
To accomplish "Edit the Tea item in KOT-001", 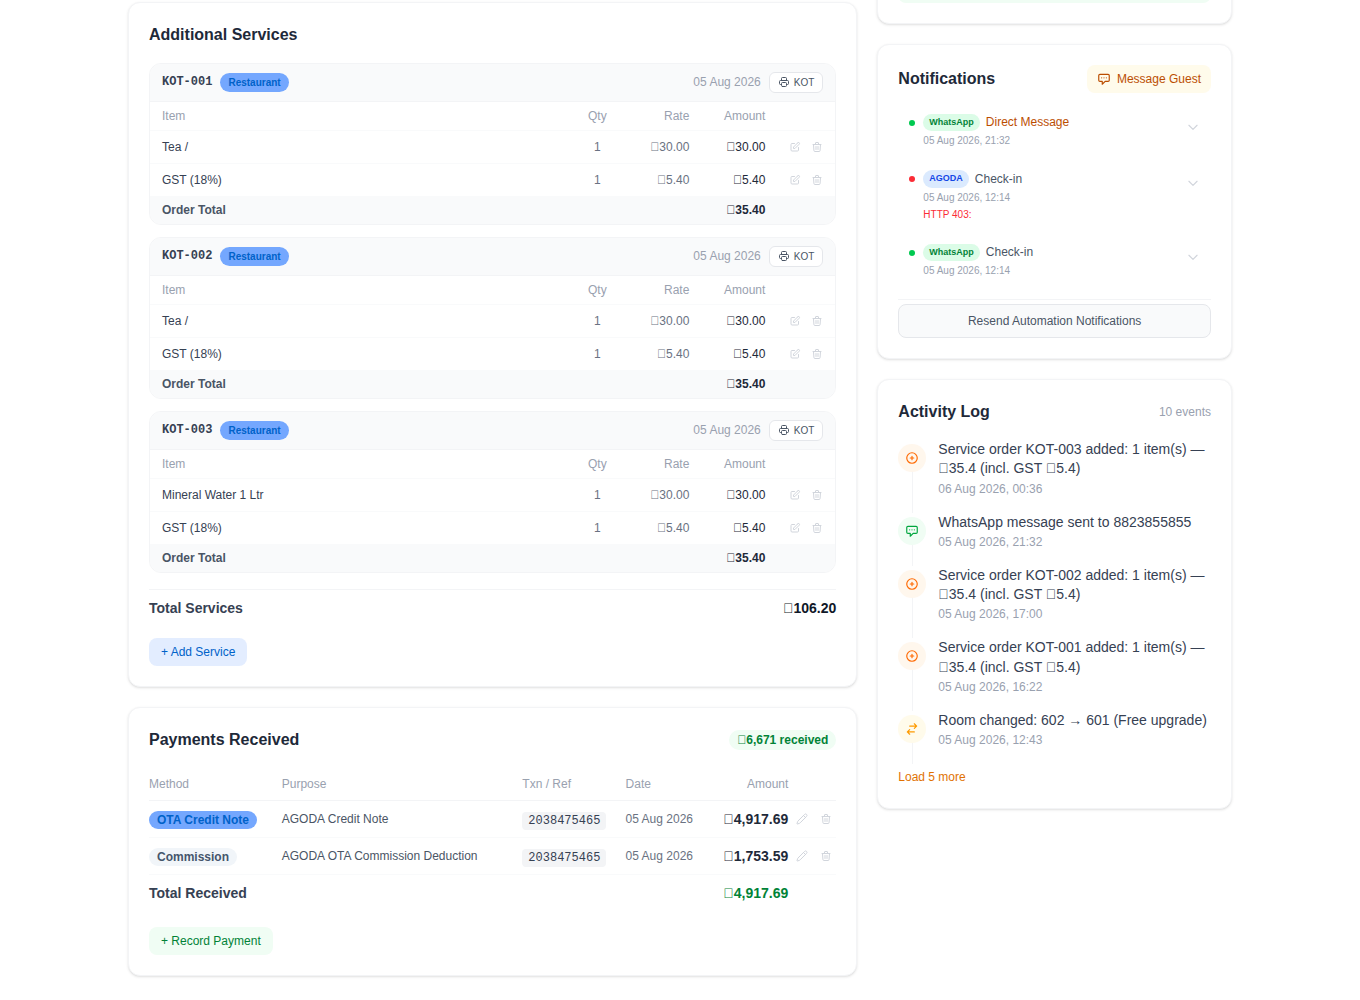I will coord(795,147).
